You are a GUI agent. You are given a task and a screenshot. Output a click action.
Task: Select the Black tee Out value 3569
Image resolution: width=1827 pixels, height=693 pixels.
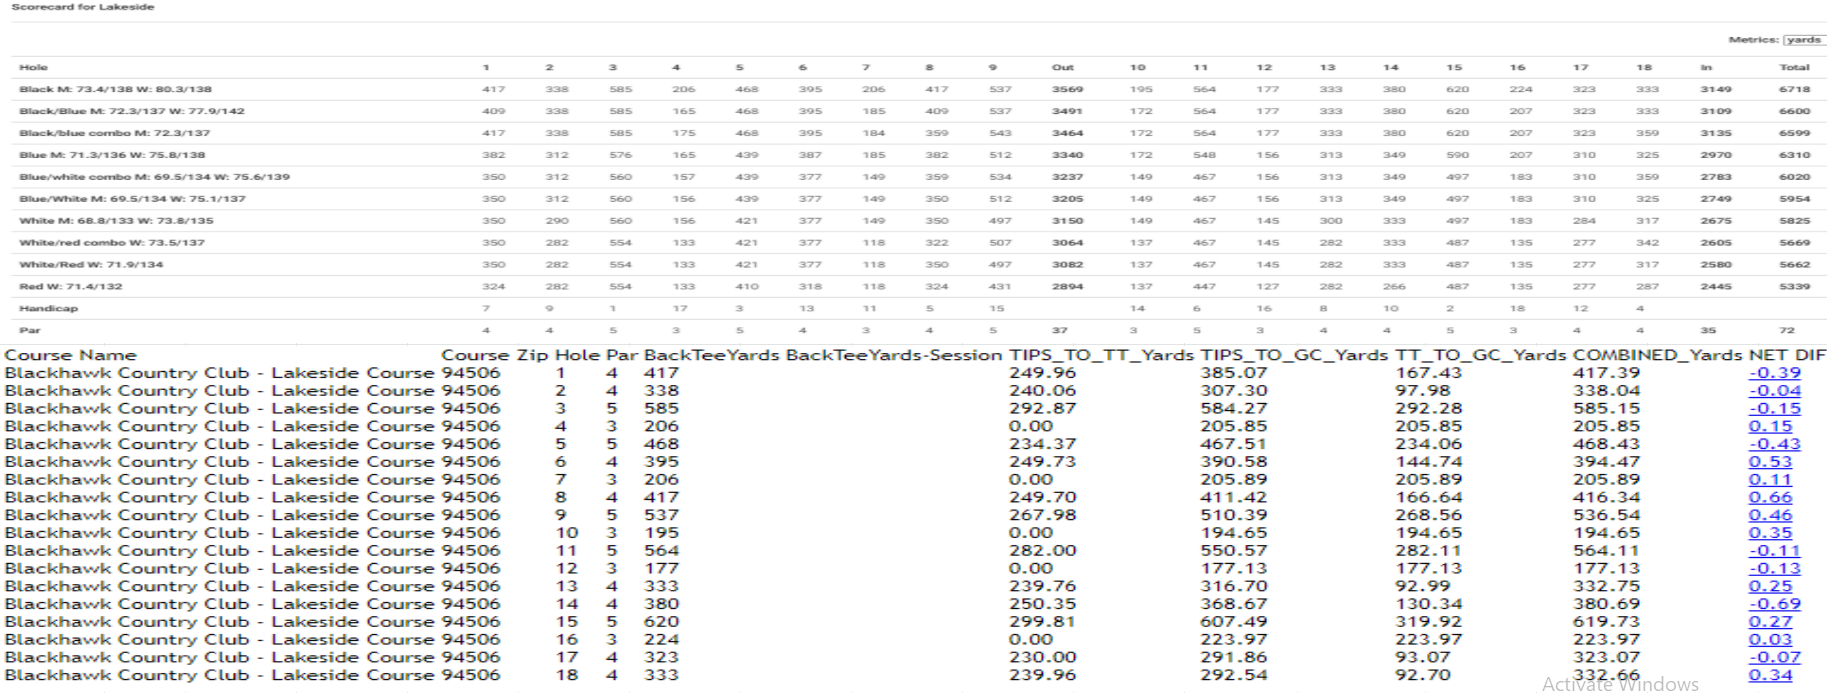pyautogui.click(x=1067, y=89)
